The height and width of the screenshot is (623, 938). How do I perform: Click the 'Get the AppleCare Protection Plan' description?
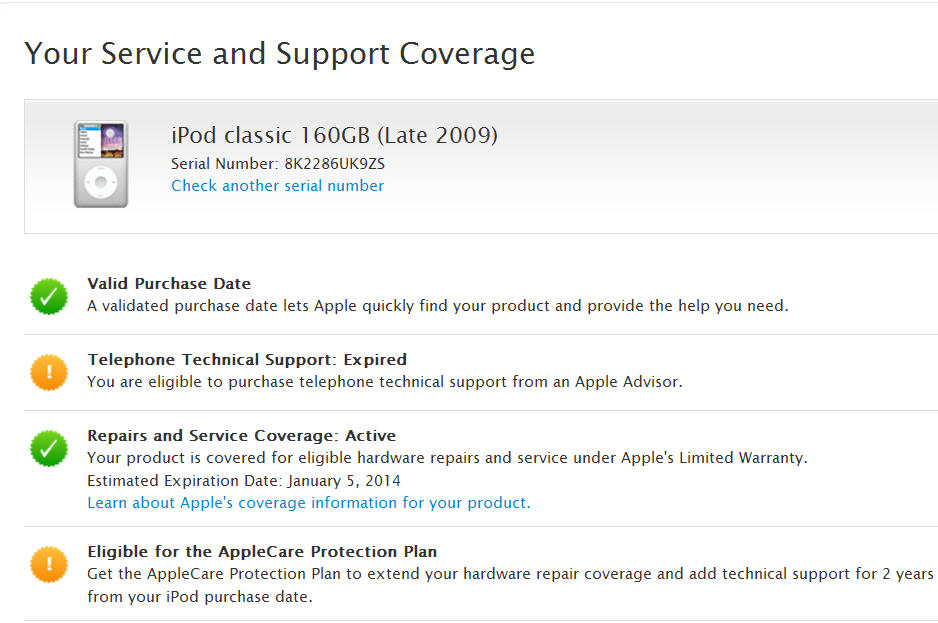tap(510, 575)
